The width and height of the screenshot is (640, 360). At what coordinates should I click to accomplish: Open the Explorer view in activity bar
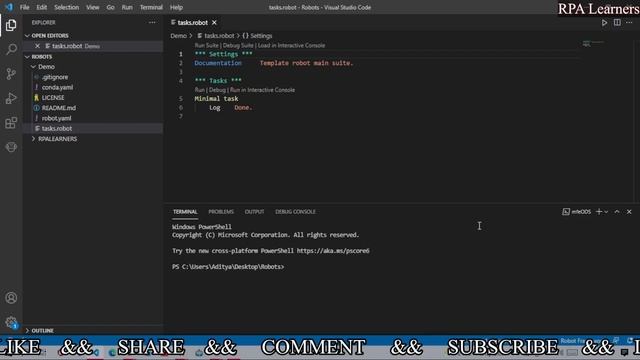[11, 25]
